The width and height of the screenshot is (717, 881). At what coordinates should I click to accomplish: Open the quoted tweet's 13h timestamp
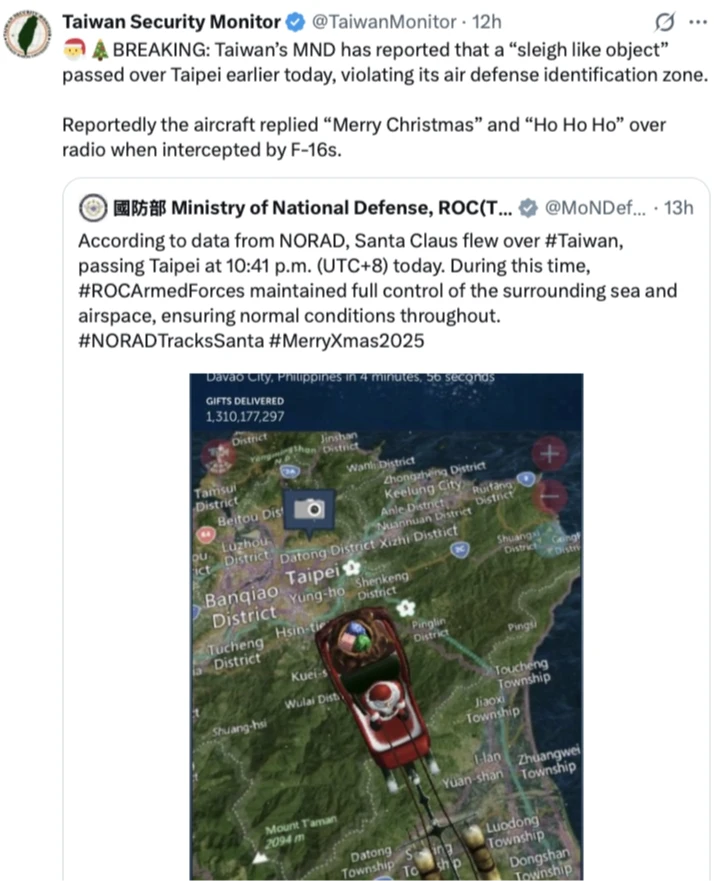(x=679, y=208)
